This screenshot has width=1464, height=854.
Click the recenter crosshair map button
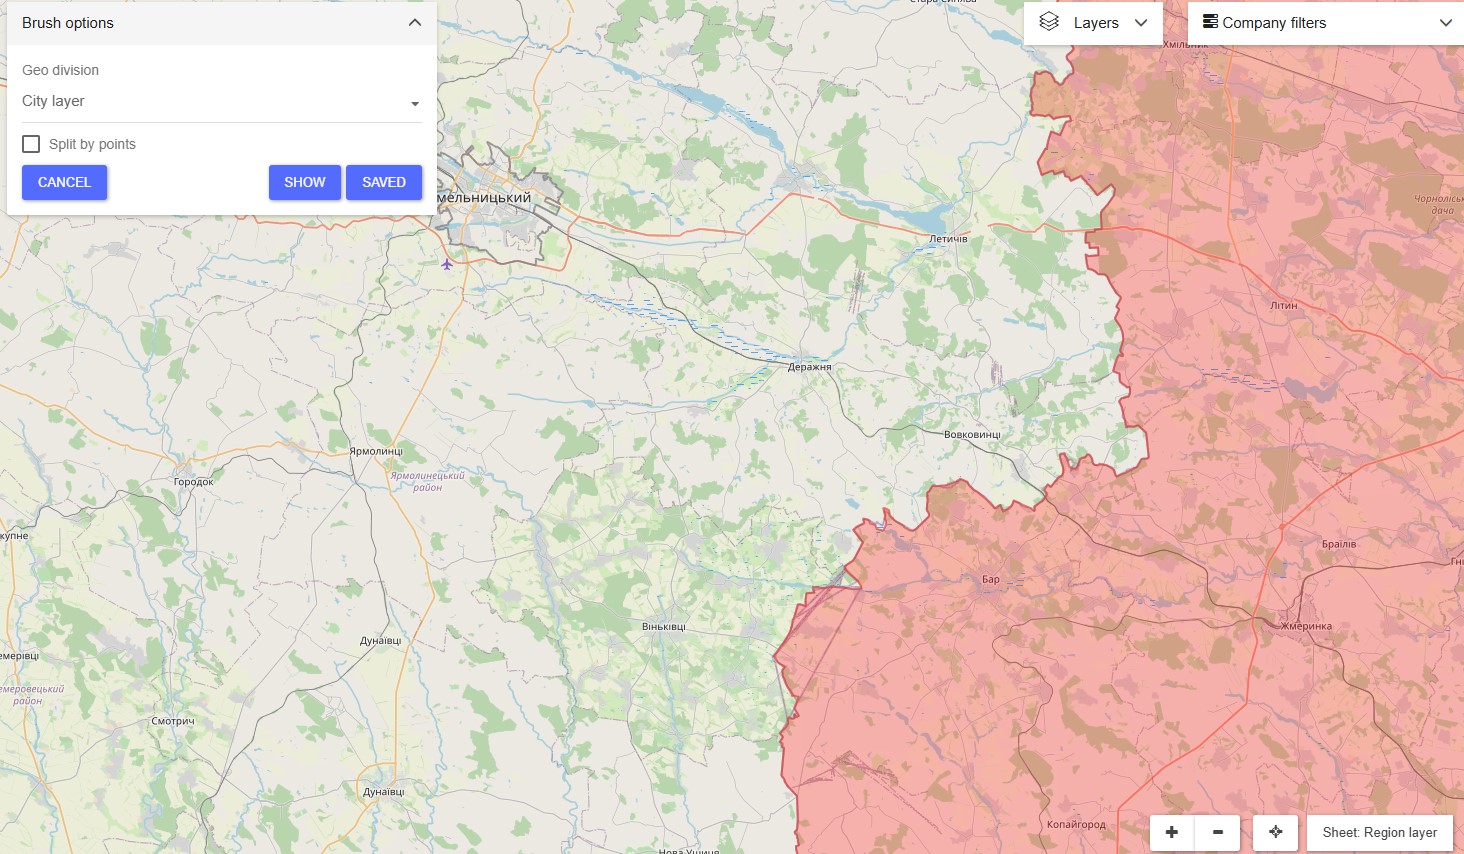click(x=1276, y=832)
